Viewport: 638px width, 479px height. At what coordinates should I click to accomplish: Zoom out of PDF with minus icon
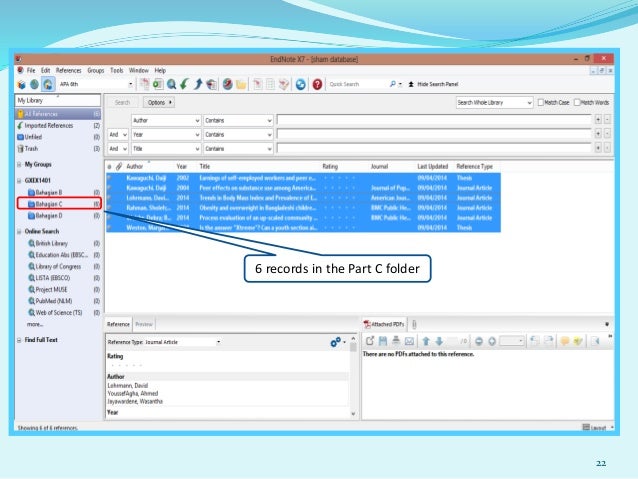[479, 341]
